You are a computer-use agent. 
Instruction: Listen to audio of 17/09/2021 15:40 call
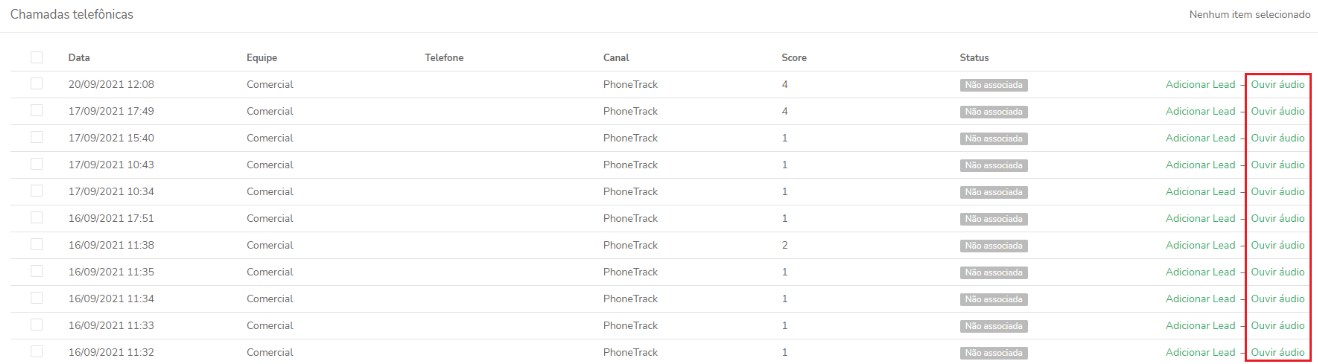pyautogui.click(x=1277, y=138)
